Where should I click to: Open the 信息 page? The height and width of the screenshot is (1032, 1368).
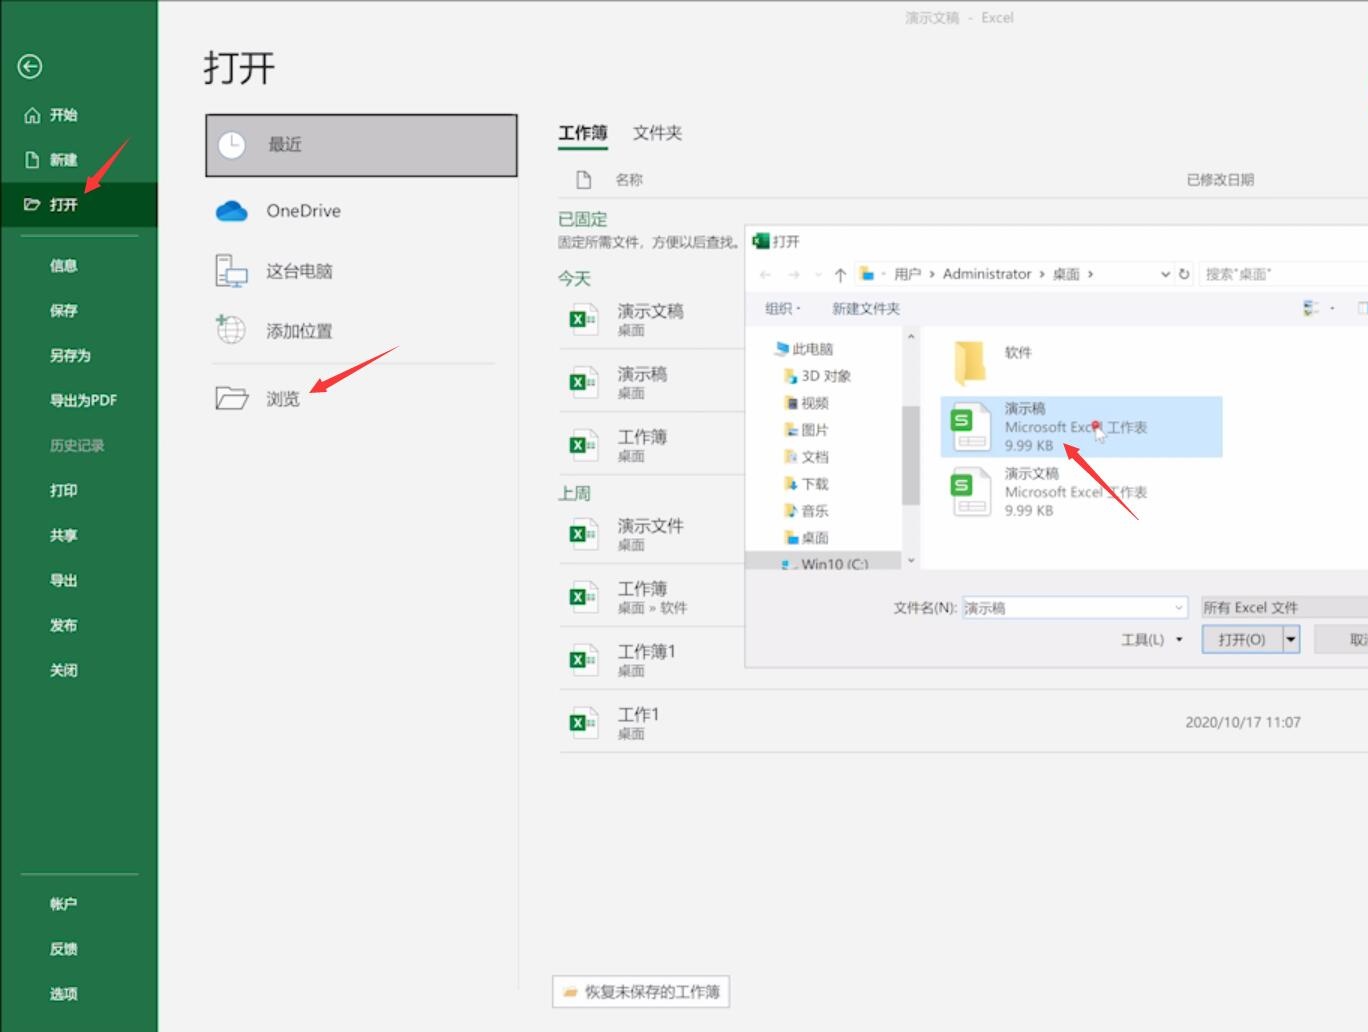point(63,265)
